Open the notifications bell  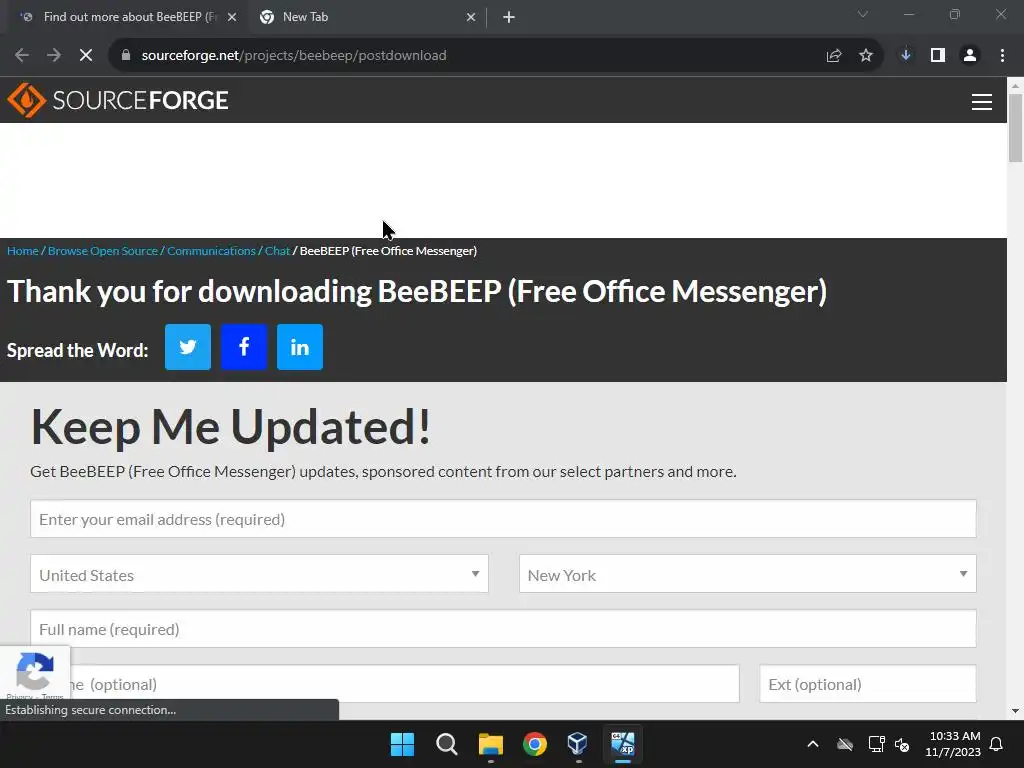pos(997,744)
